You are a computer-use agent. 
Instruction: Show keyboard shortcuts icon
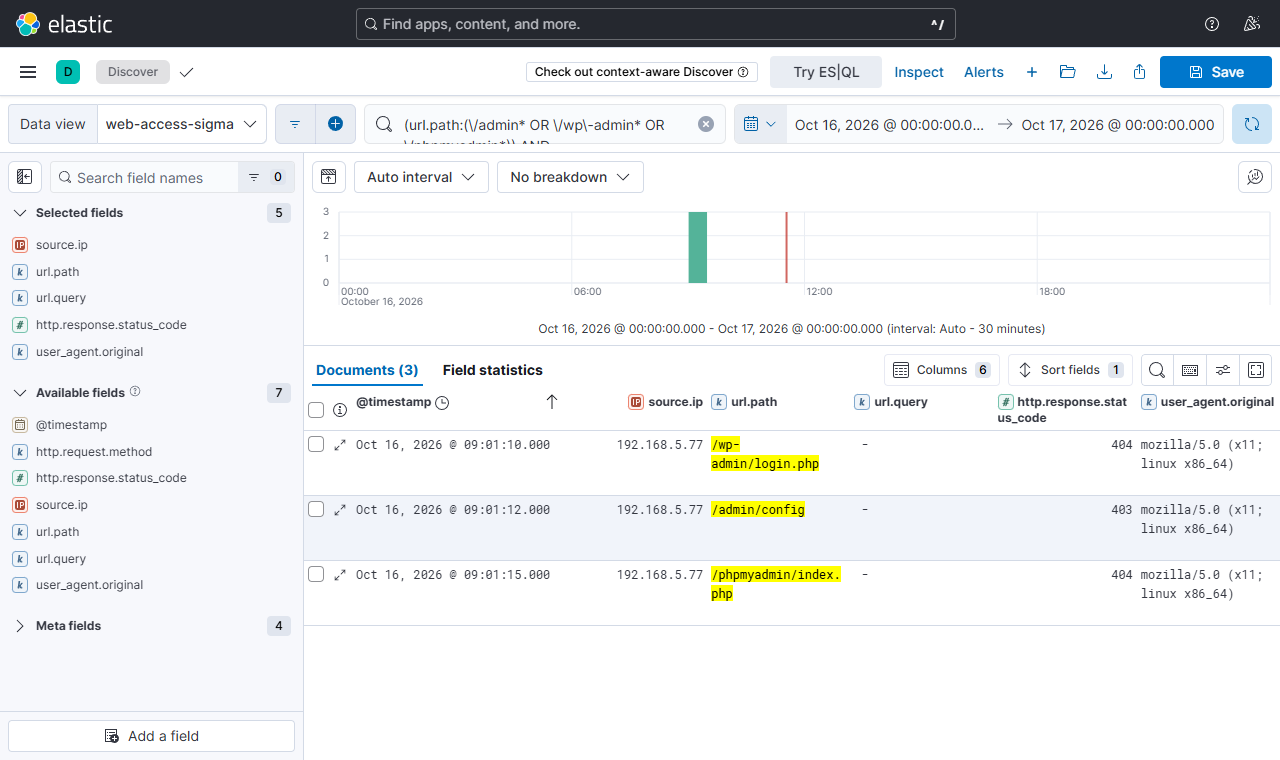pos(1190,370)
